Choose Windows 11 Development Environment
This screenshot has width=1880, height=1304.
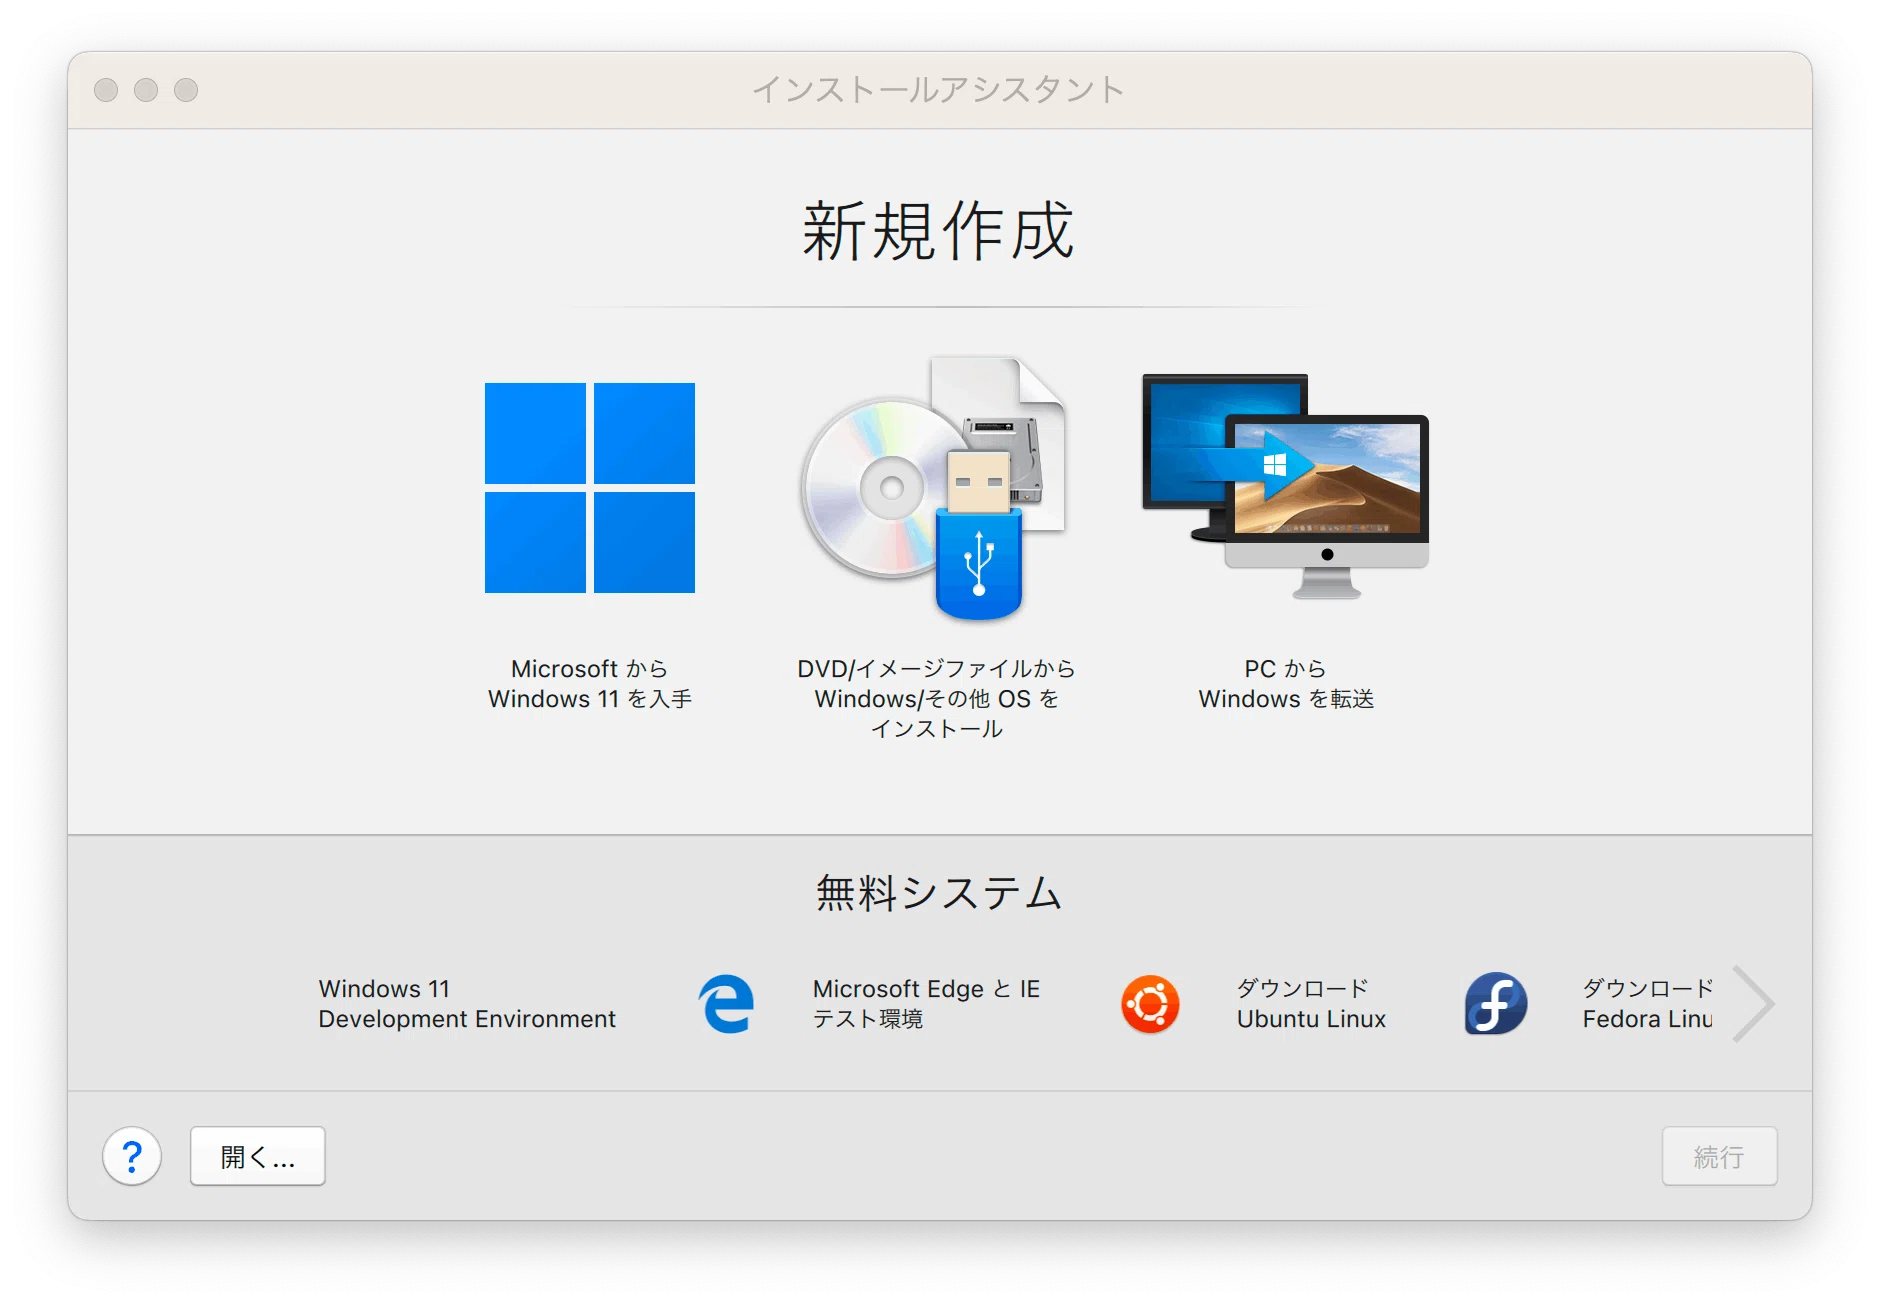[x=467, y=1004]
